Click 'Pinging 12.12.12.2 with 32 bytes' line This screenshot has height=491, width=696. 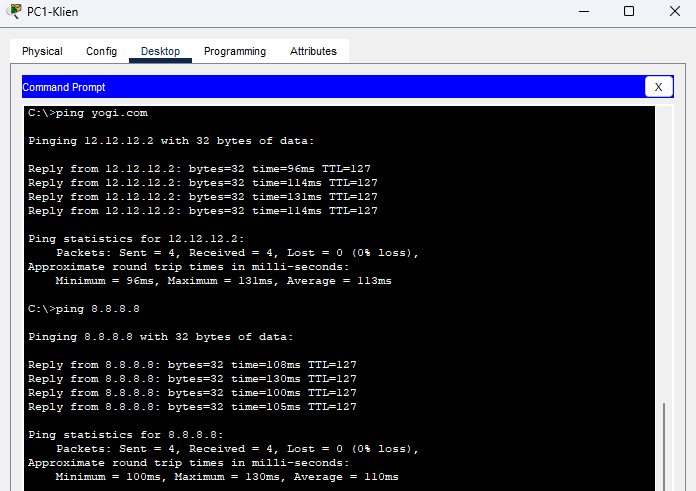point(171,141)
